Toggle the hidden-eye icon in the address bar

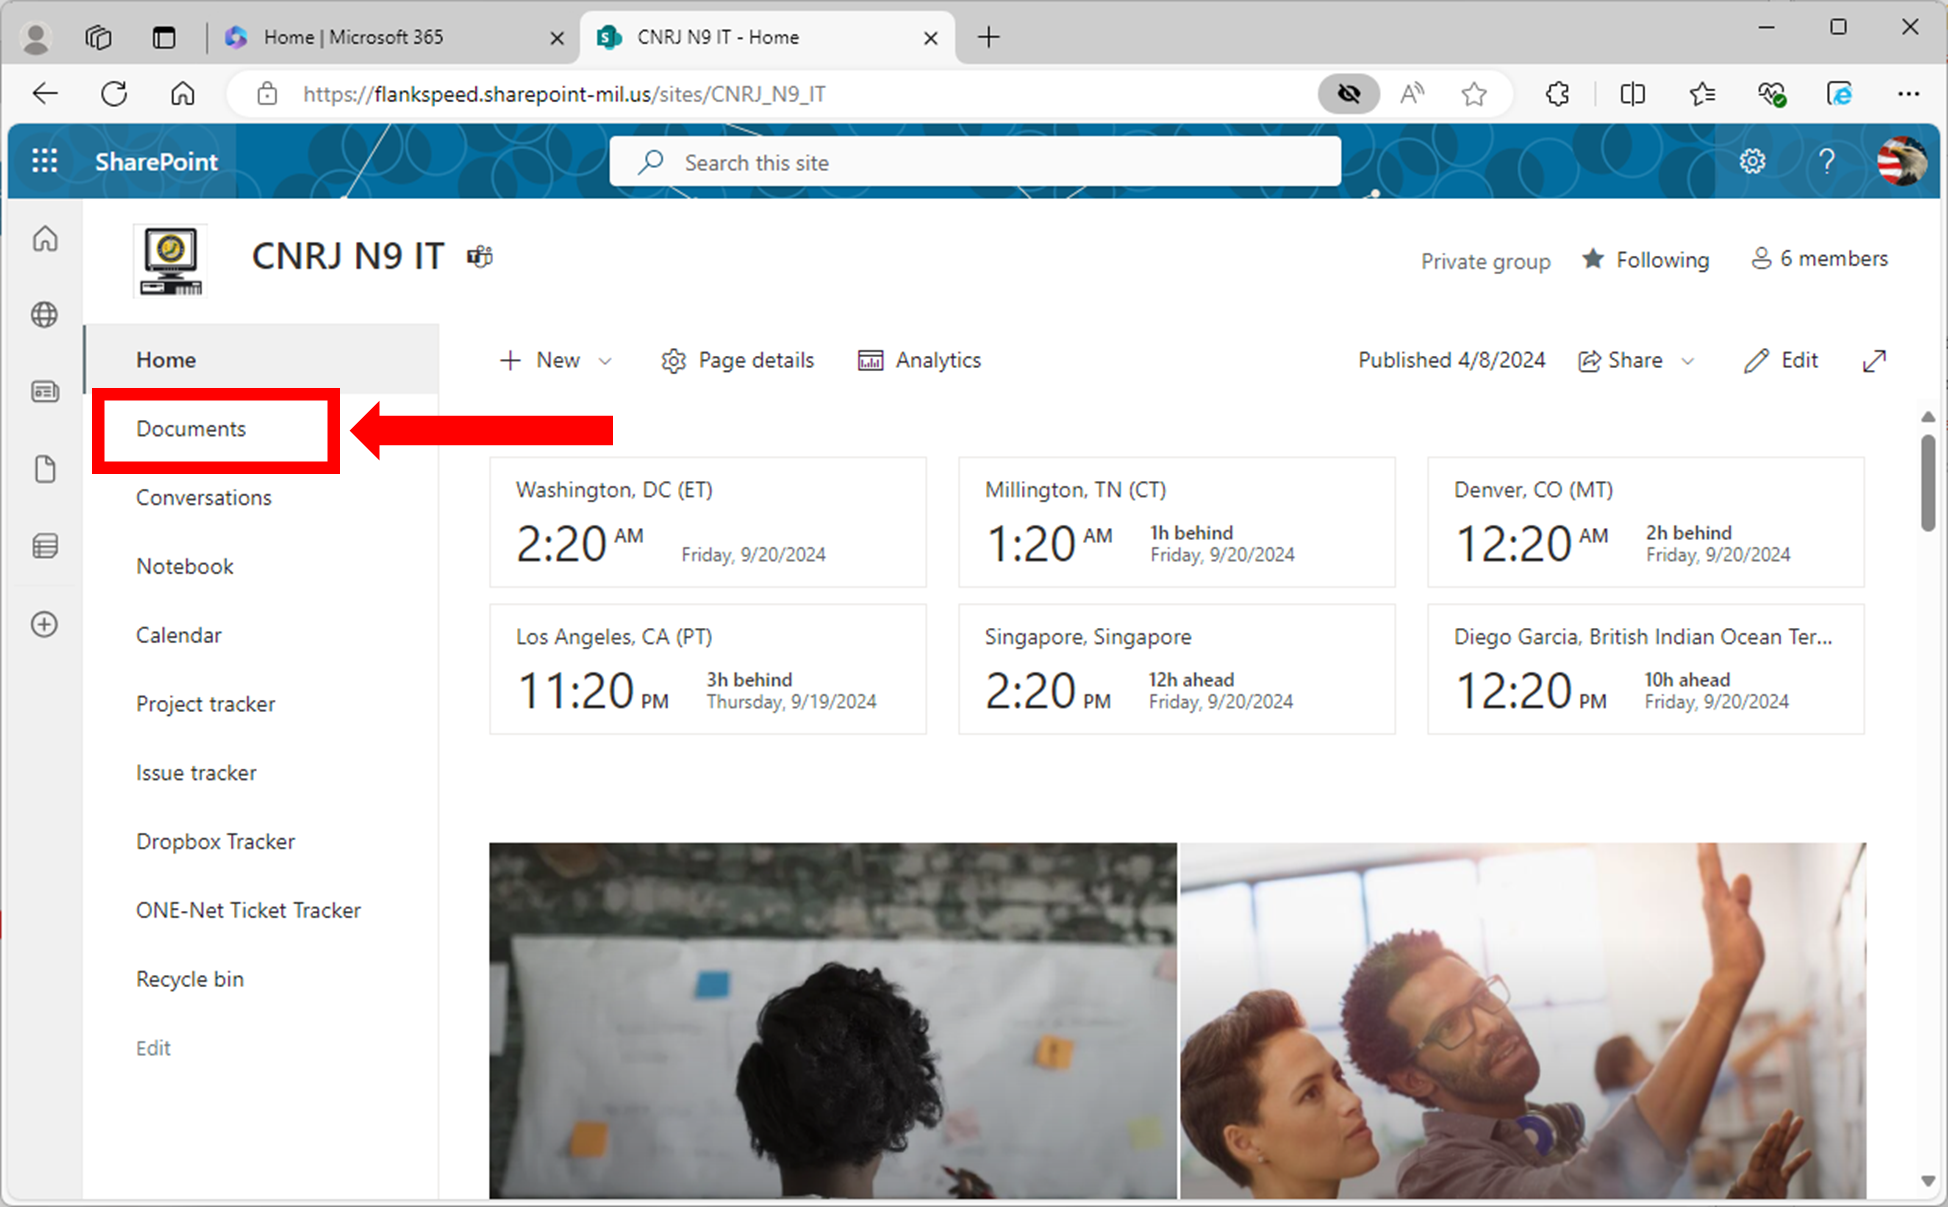[x=1349, y=93]
